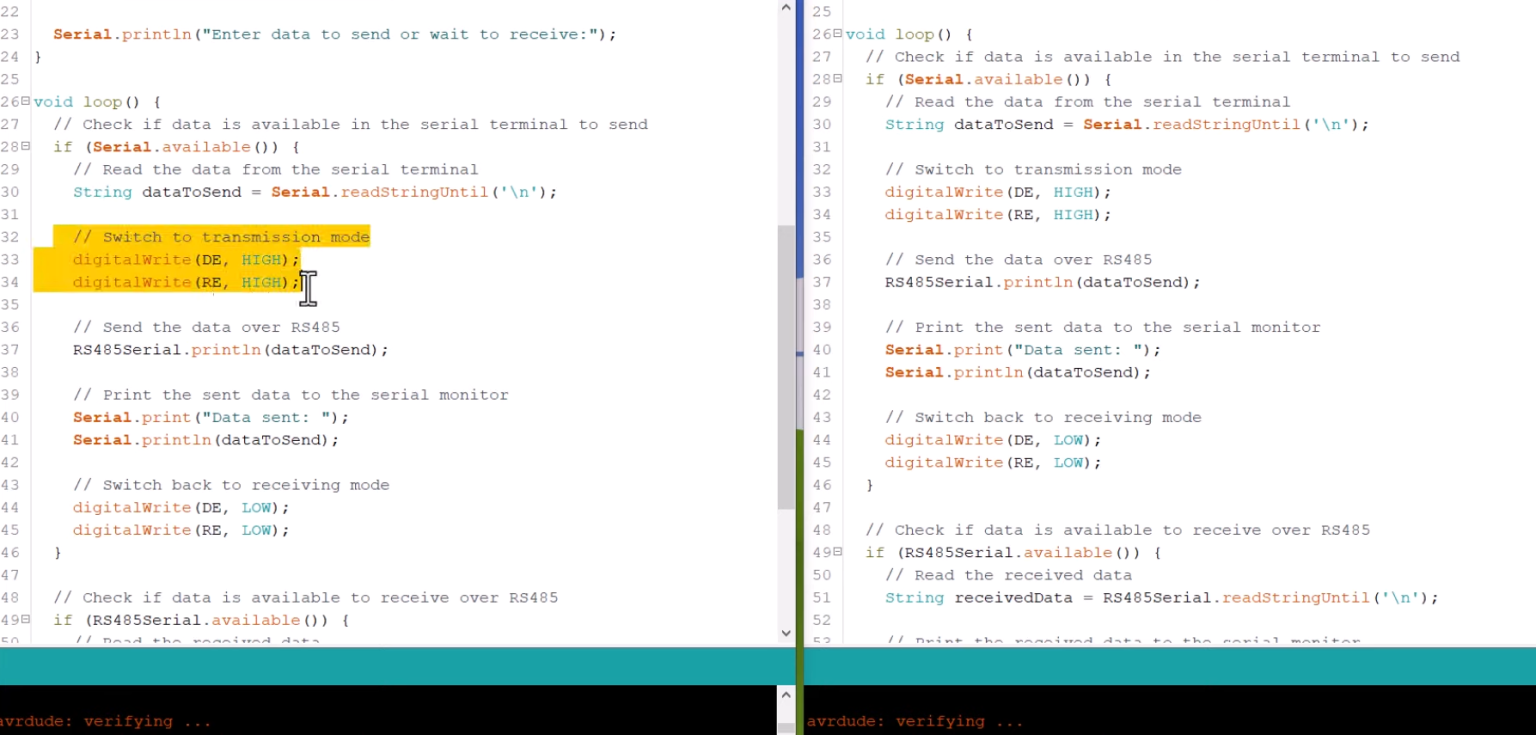Screen dimensions: 1536x735
Task: Collapse the Serial.available() if-block fold at line 28
Action: [x=25, y=146]
